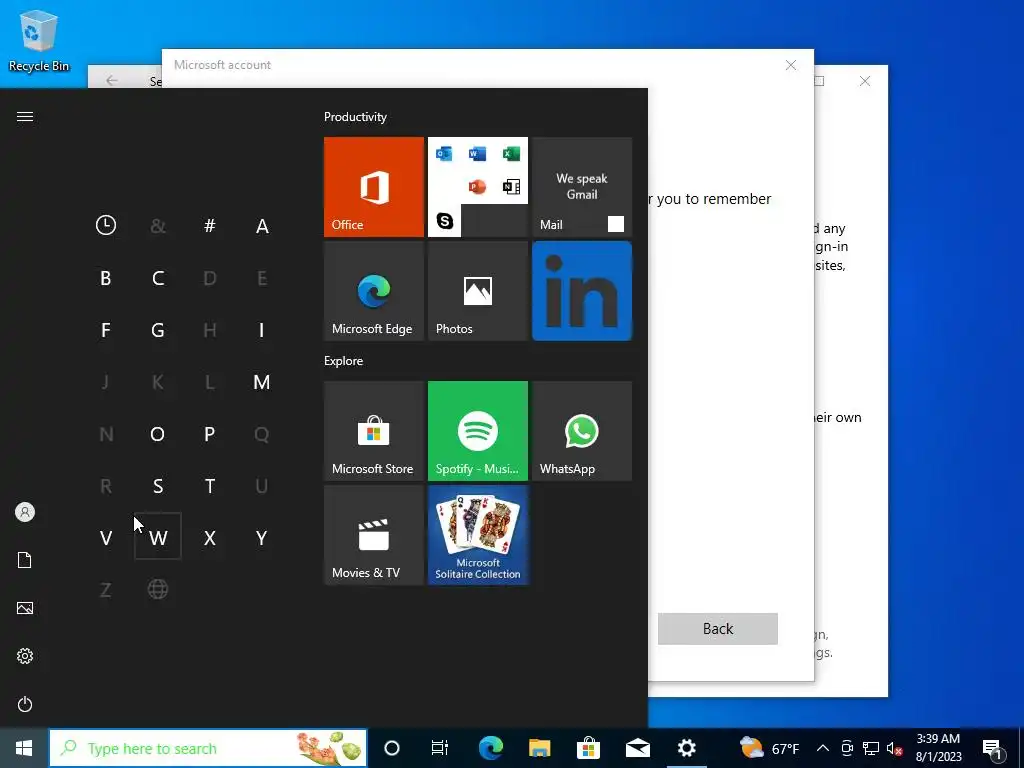Click the Windows Start button
The width and height of the screenshot is (1024, 768).
pos(24,748)
